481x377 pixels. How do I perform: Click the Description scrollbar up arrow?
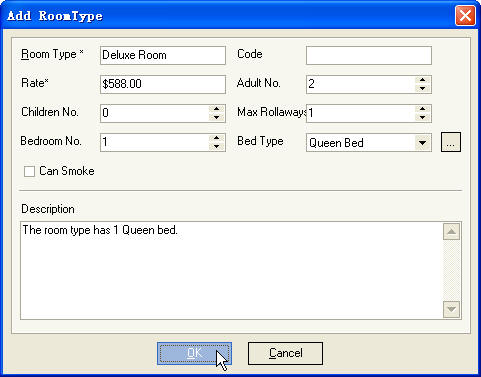point(451,232)
